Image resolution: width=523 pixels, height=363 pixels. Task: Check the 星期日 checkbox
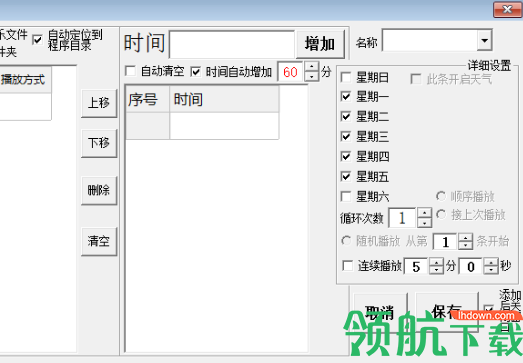point(346,78)
